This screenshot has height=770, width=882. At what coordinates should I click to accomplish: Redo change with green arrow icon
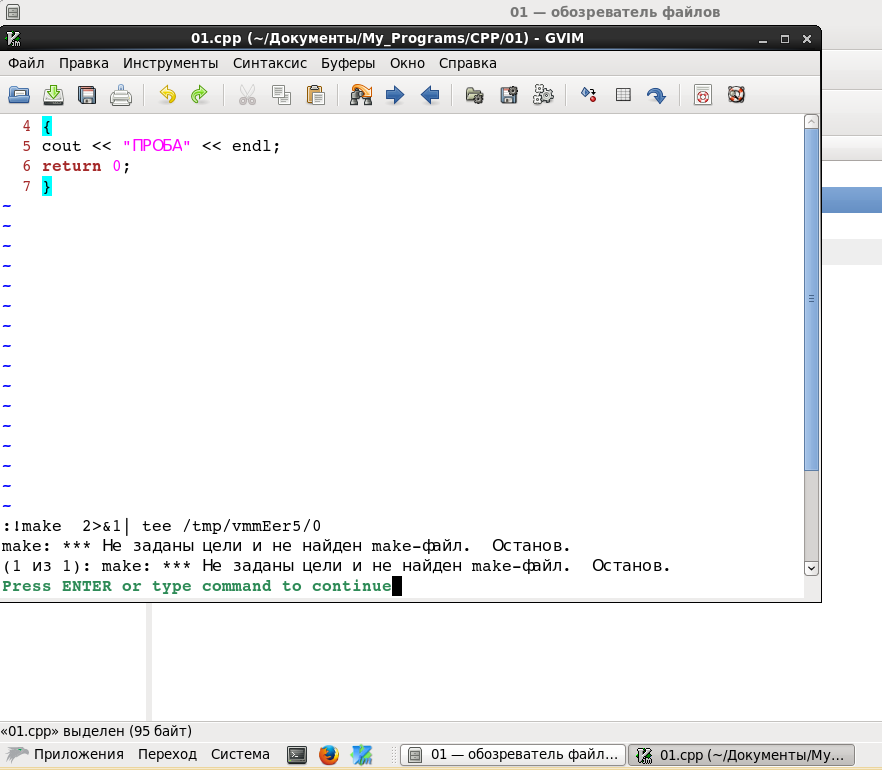coord(199,95)
